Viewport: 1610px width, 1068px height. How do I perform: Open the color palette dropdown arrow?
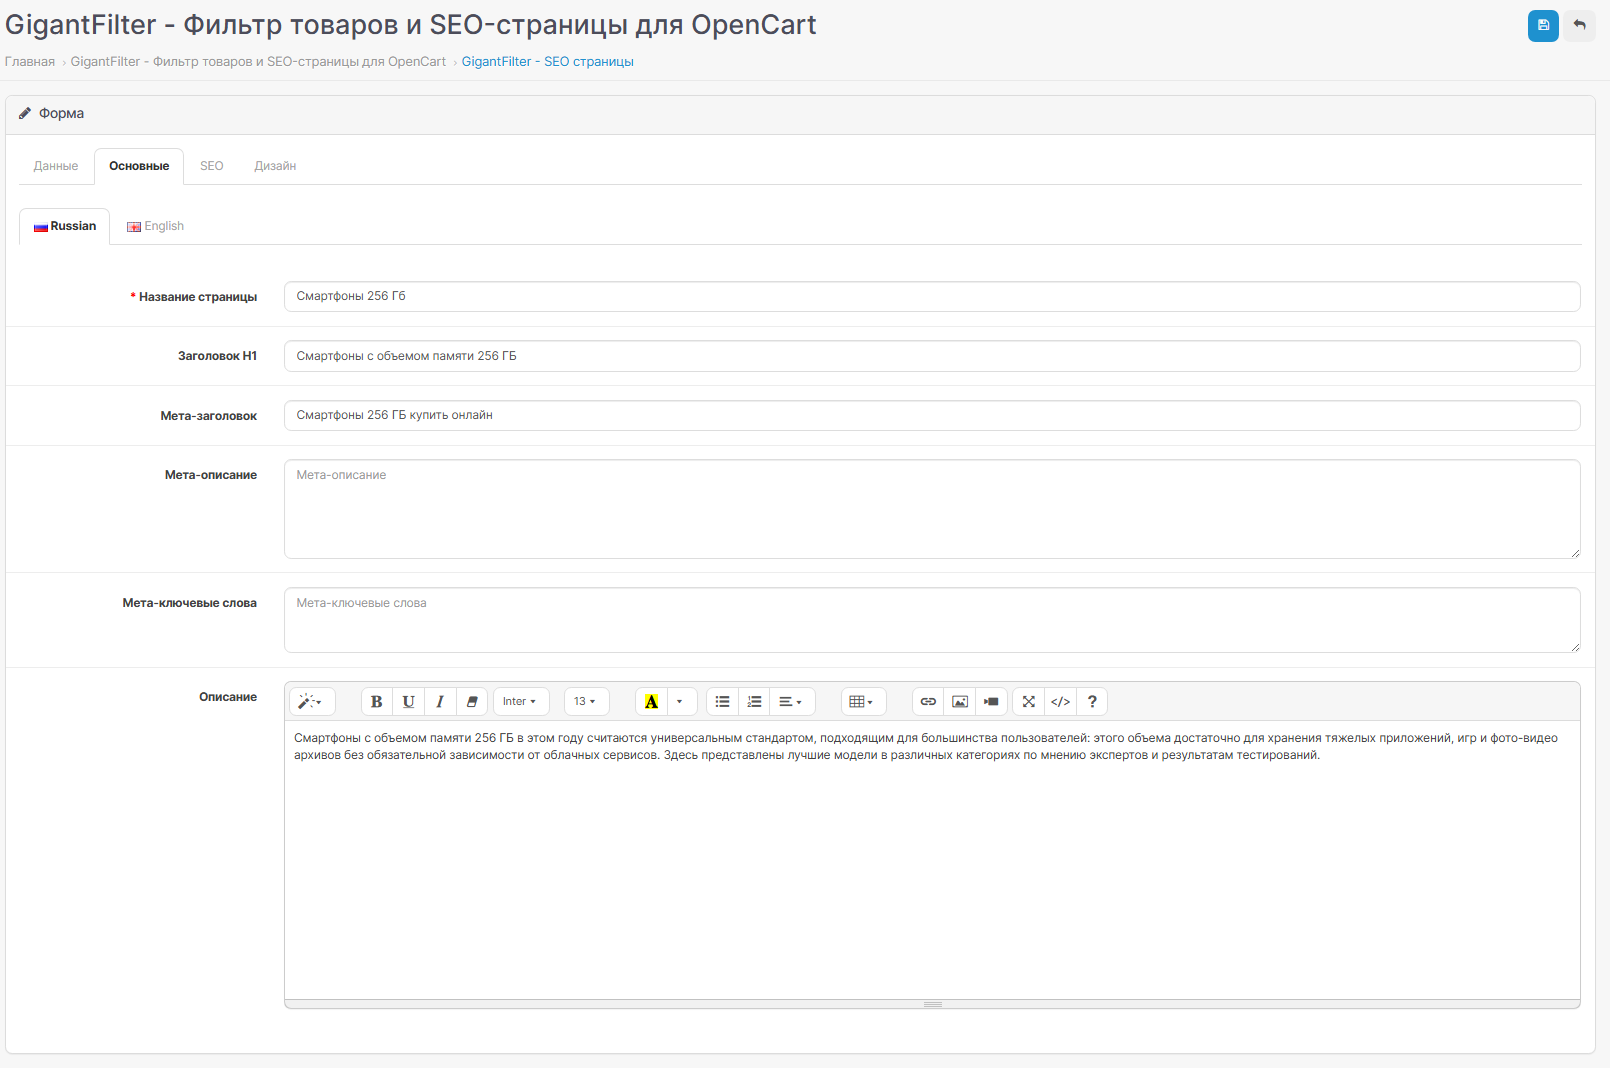point(680,702)
